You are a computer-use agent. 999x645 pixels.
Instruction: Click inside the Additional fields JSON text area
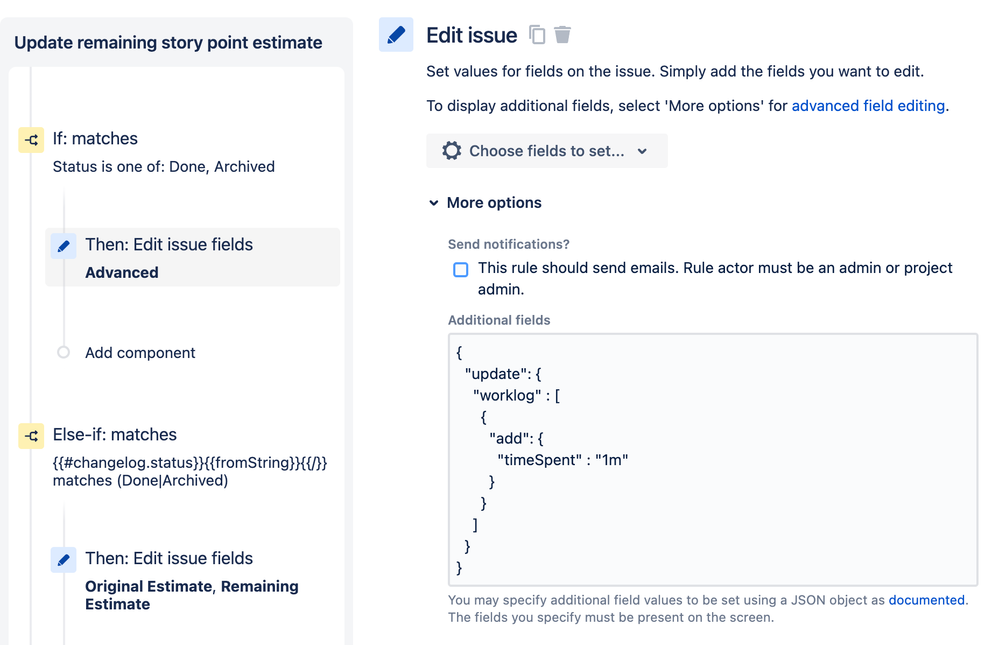[x=713, y=460]
